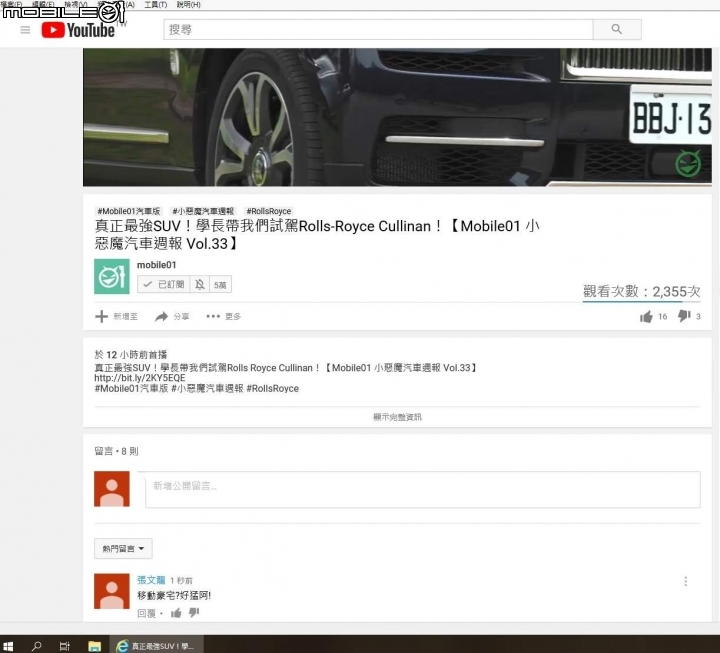This screenshot has width=720, height=653.
Task: Click the video player frame
Action: coord(397,117)
